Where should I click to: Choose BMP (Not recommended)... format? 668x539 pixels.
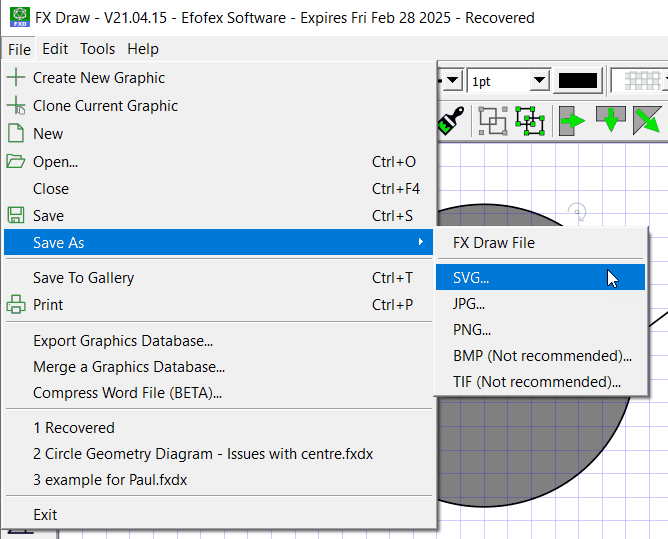click(540, 356)
